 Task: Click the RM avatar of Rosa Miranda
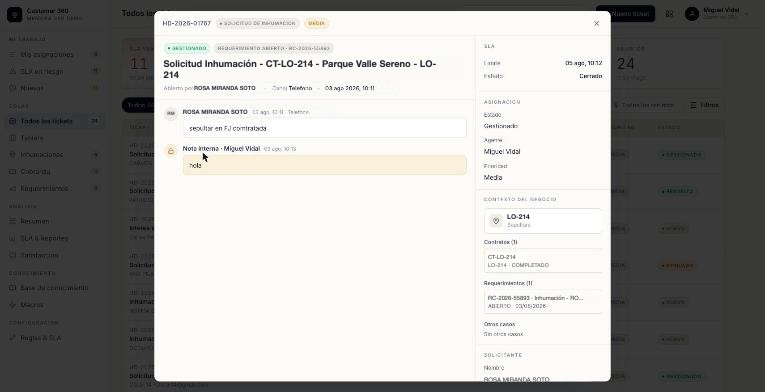click(171, 114)
